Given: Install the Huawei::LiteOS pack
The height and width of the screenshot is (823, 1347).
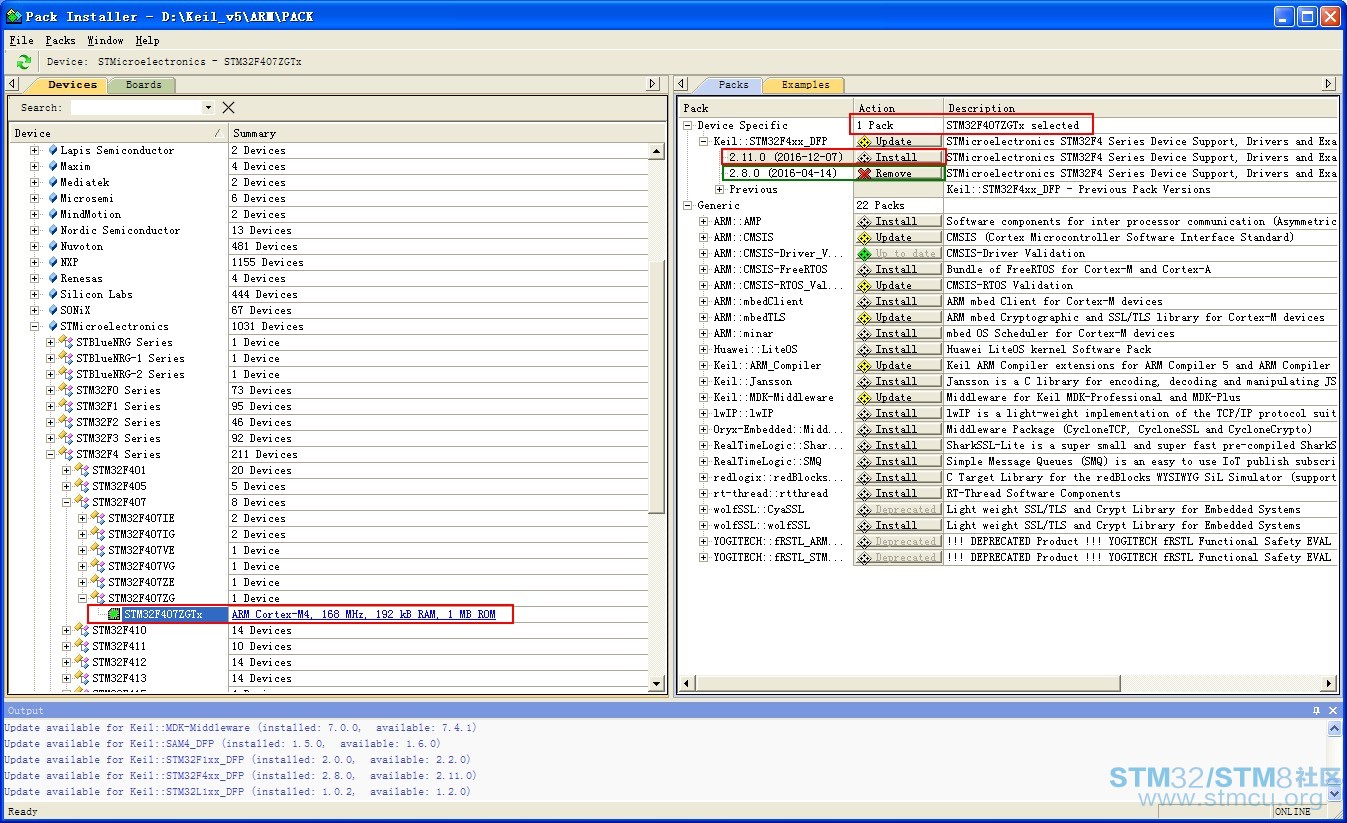Looking at the screenshot, I should (x=898, y=349).
